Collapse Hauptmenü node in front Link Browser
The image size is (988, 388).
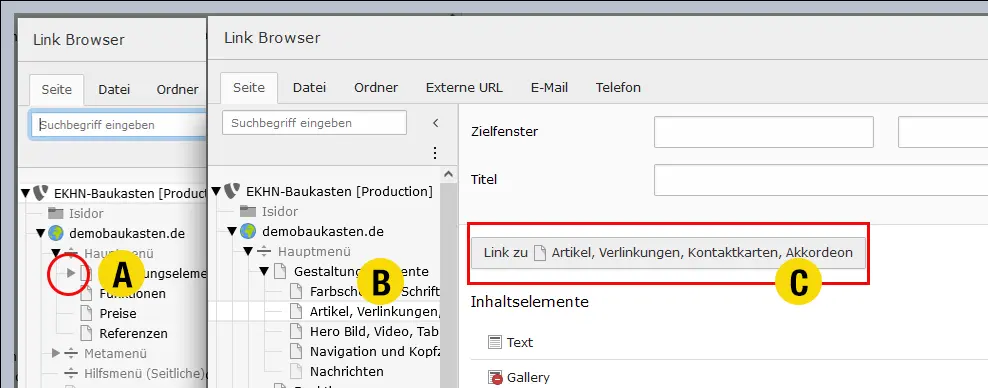click(248, 252)
